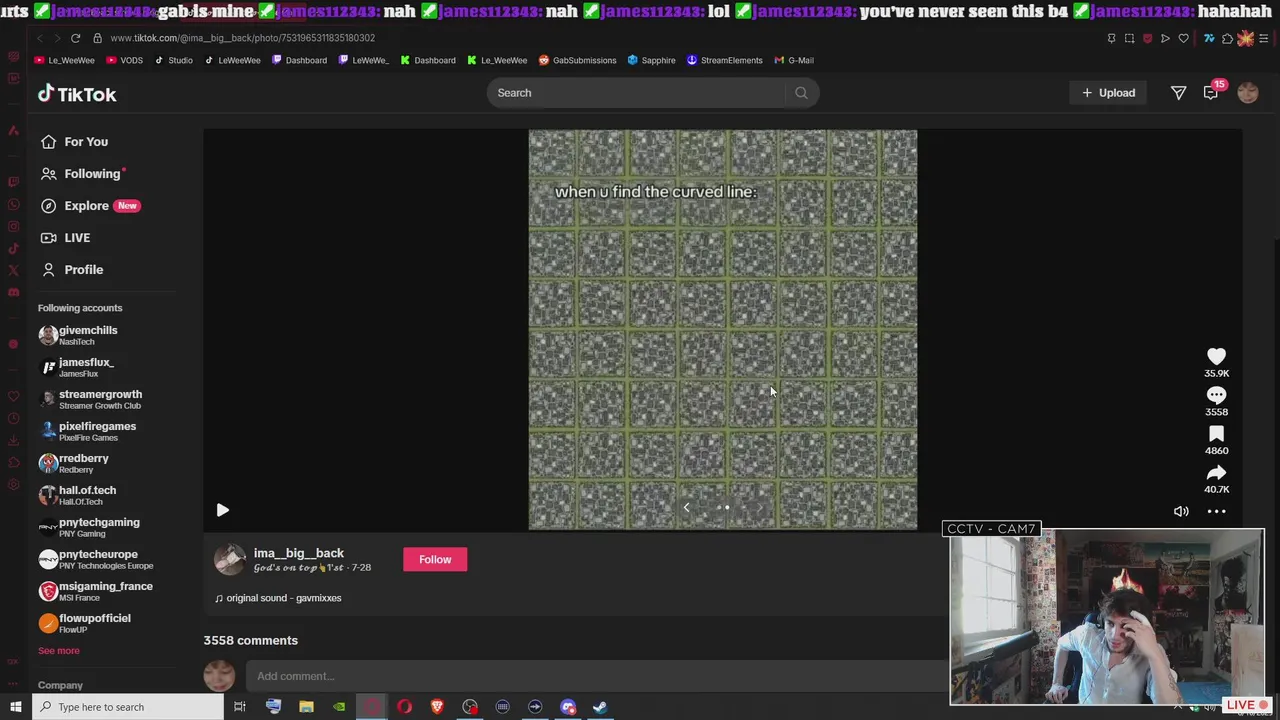Image resolution: width=1280 pixels, height=720 pixels.
Task: Reload the page with browser refresh icon
Action: tap(75, 38)
